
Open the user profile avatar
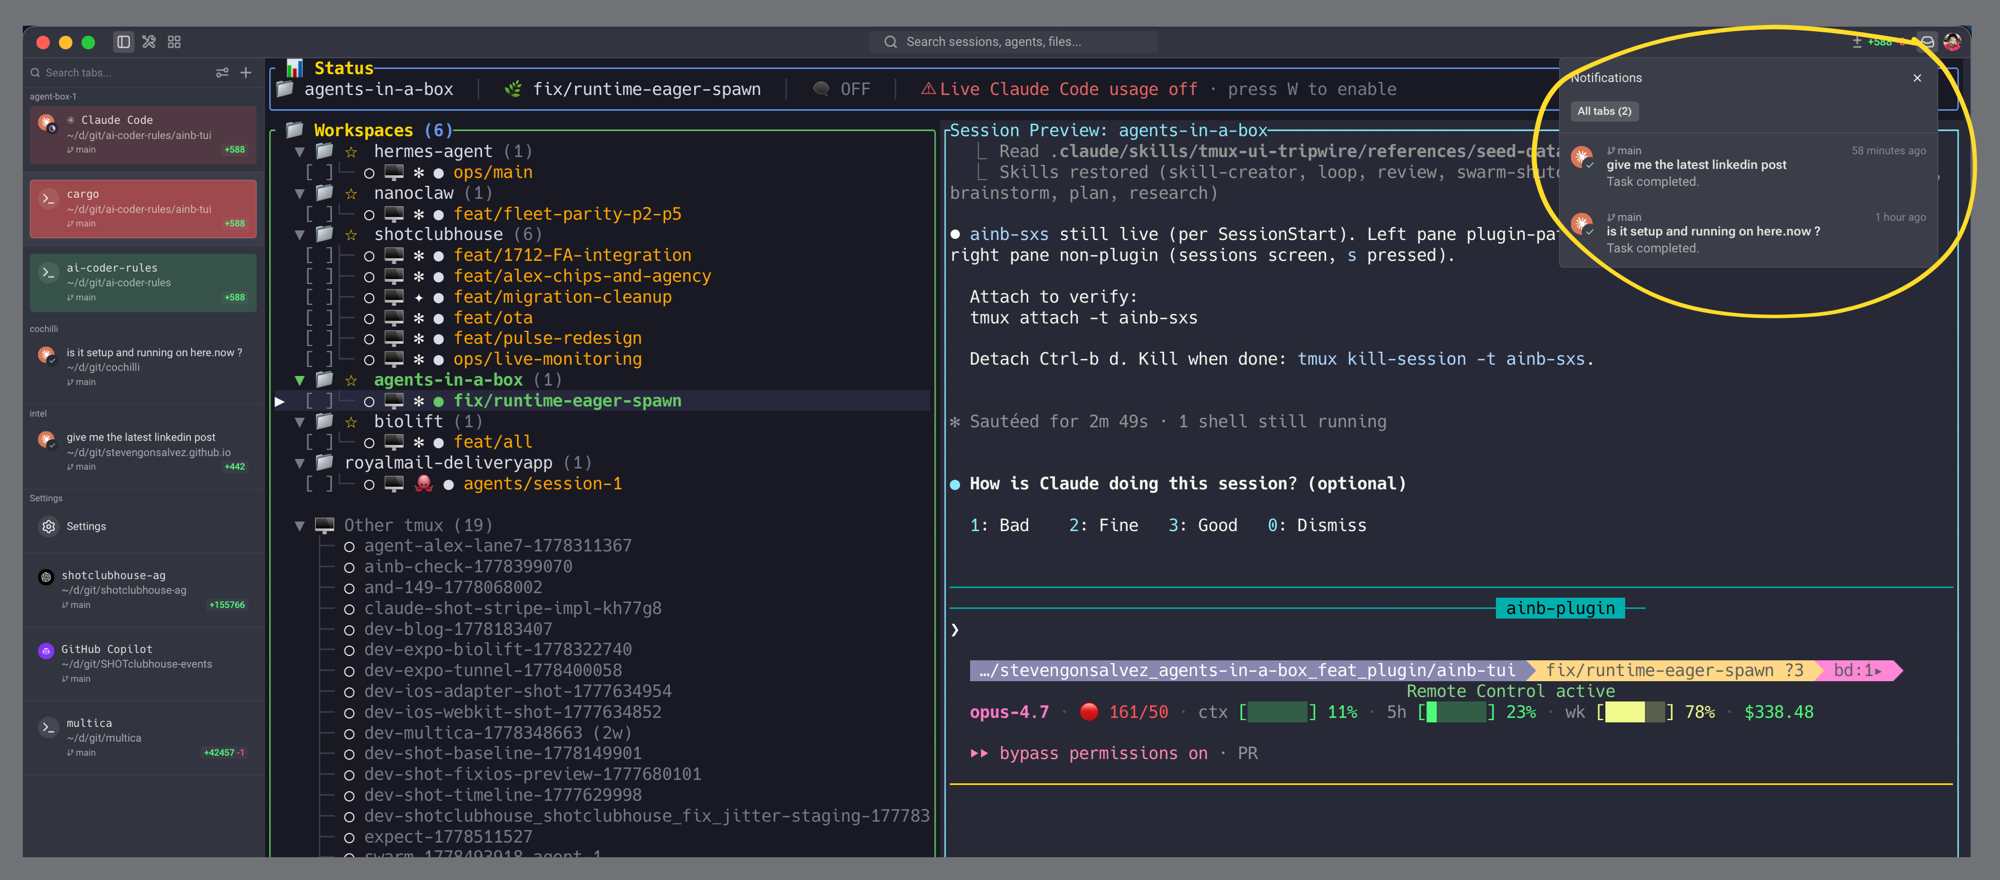click(1952, 42)
